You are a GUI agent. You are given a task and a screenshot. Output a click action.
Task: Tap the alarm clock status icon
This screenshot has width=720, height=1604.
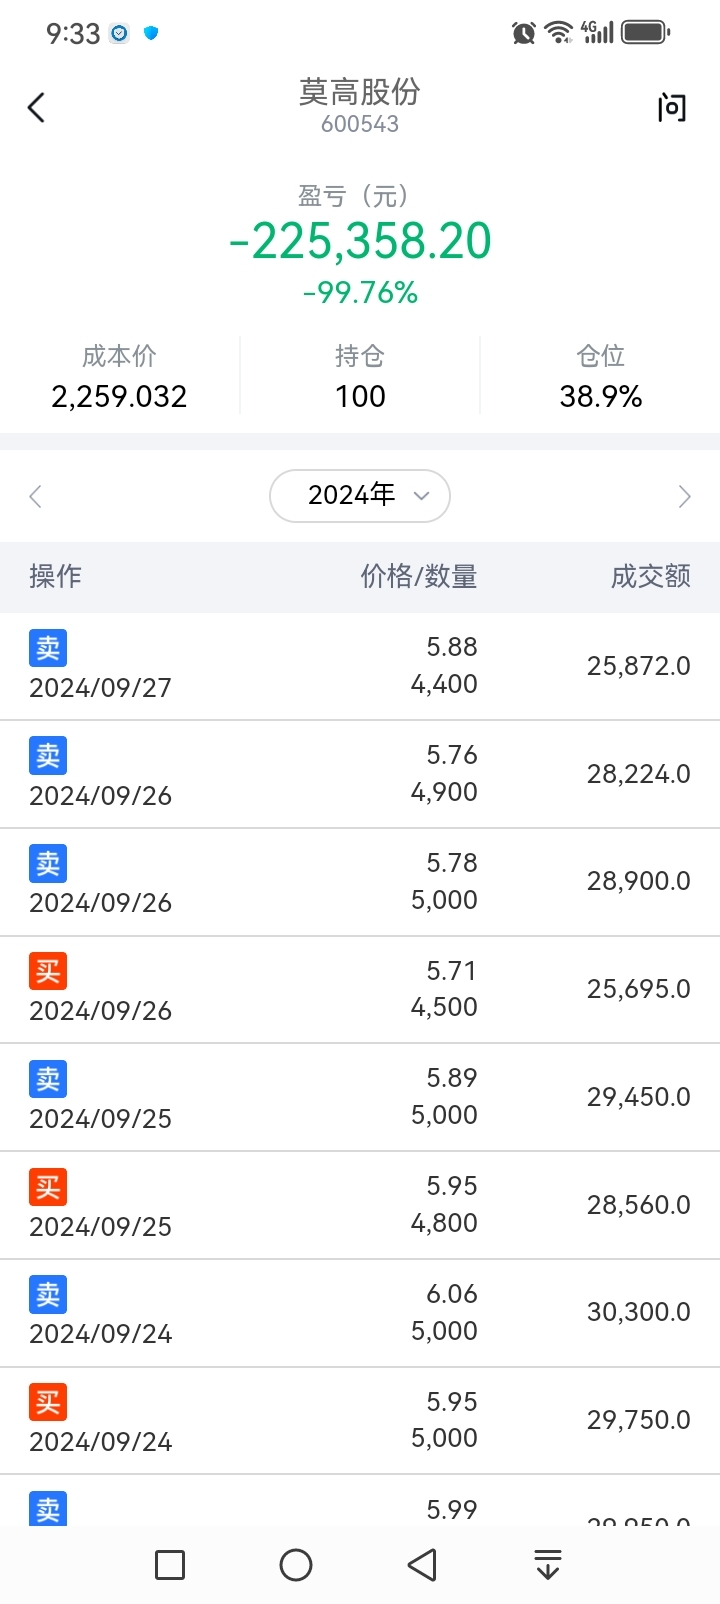click(x=523, y=33)
